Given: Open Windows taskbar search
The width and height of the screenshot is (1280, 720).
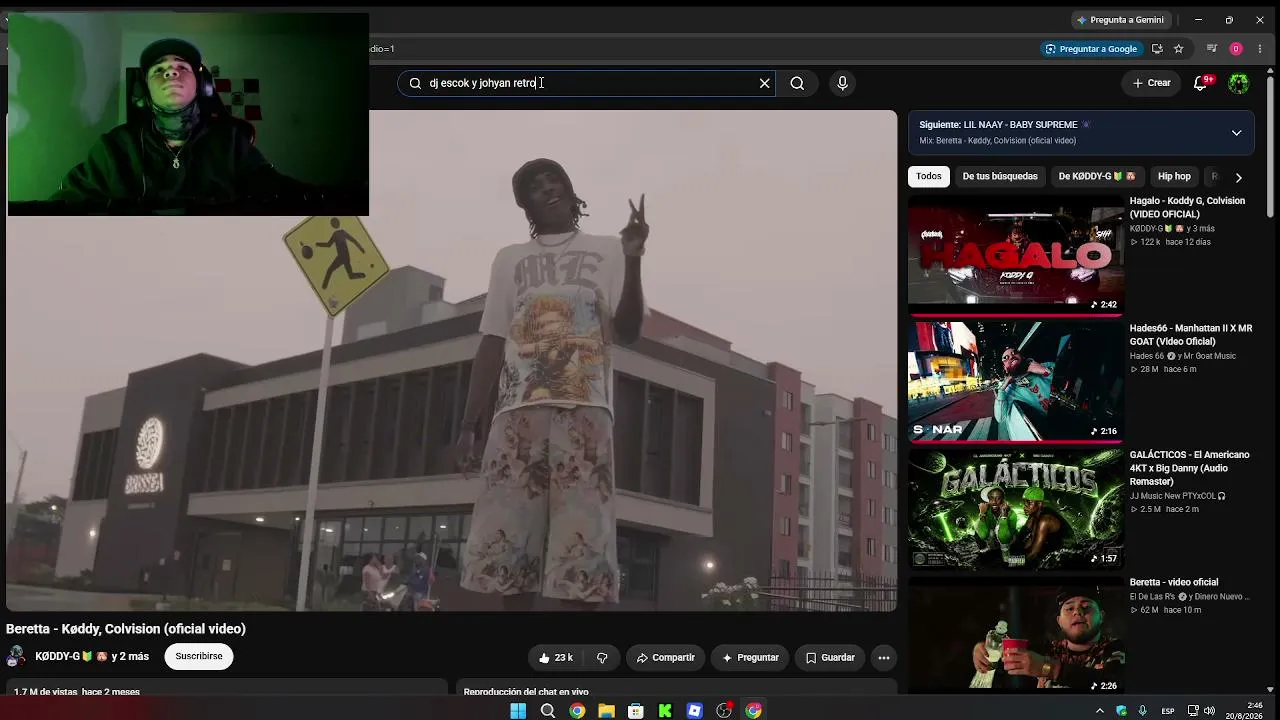Looking at the screenshot, I should point(548,711).
